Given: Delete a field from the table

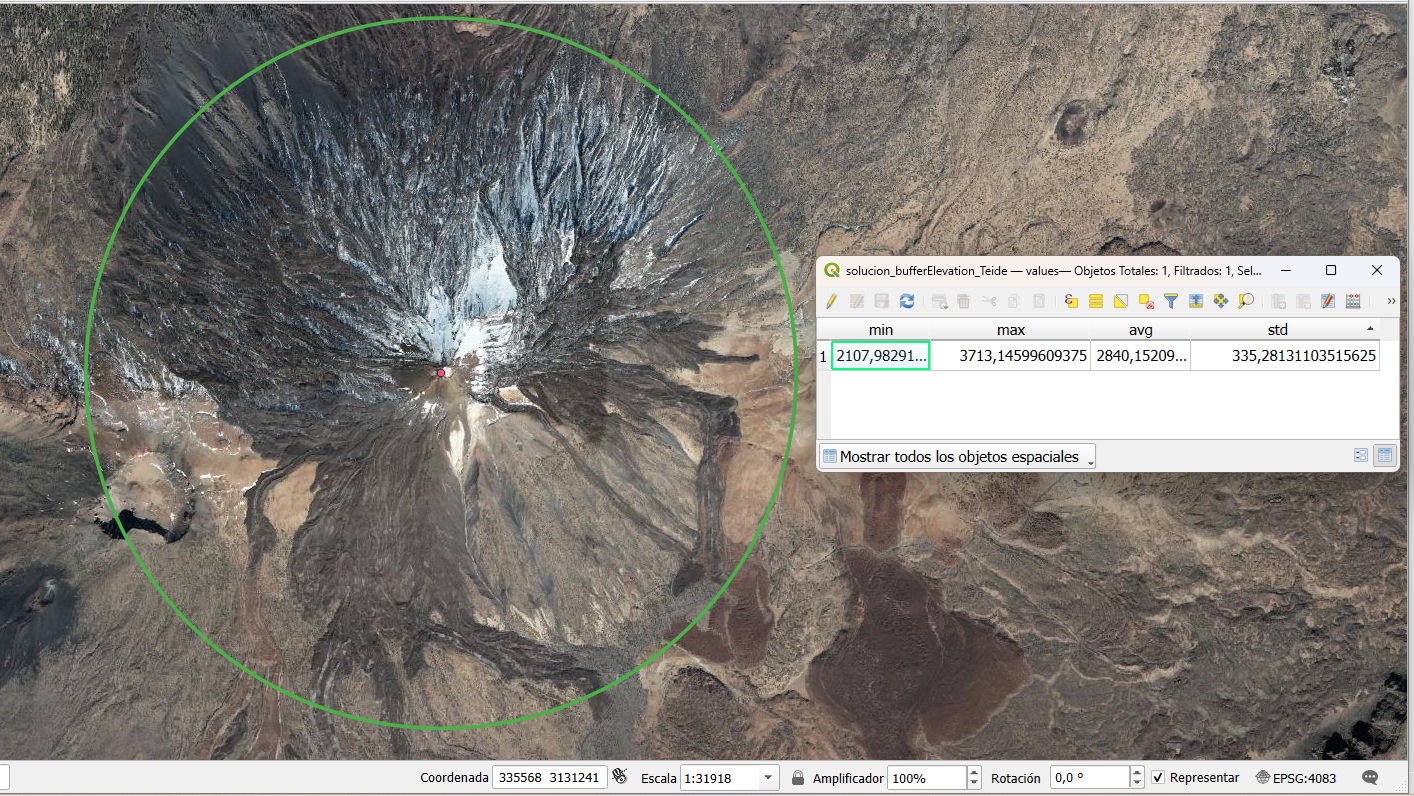Looking at the screenshot, I should click(x=1303, y=301).
